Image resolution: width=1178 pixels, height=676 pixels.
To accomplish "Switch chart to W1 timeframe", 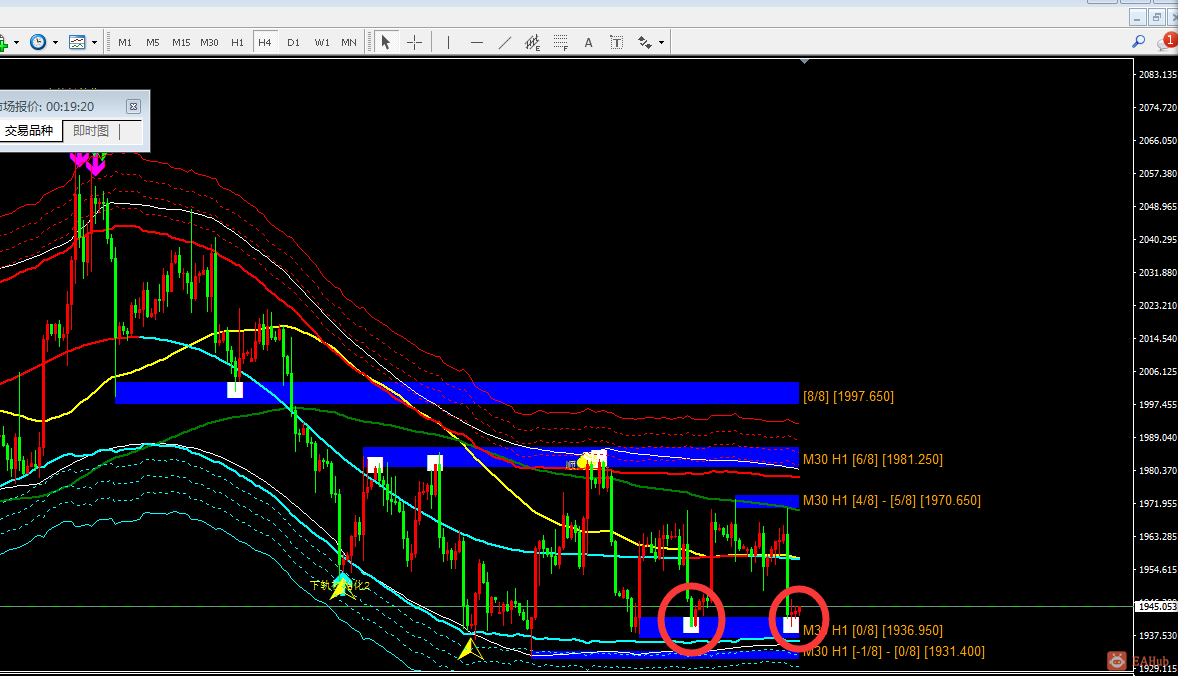I will click(322, 43).
